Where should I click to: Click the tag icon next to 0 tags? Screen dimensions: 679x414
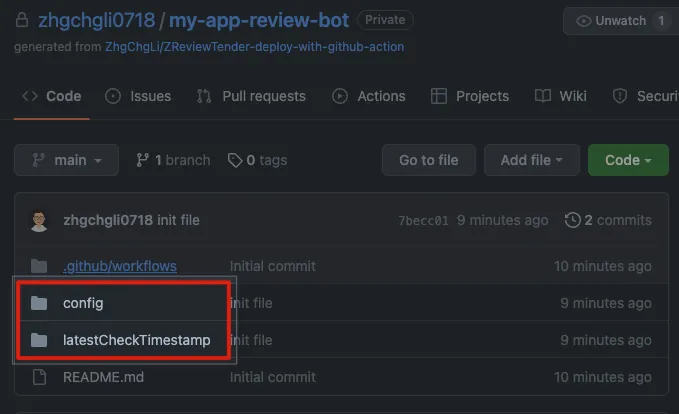click(x=235, y=160)
